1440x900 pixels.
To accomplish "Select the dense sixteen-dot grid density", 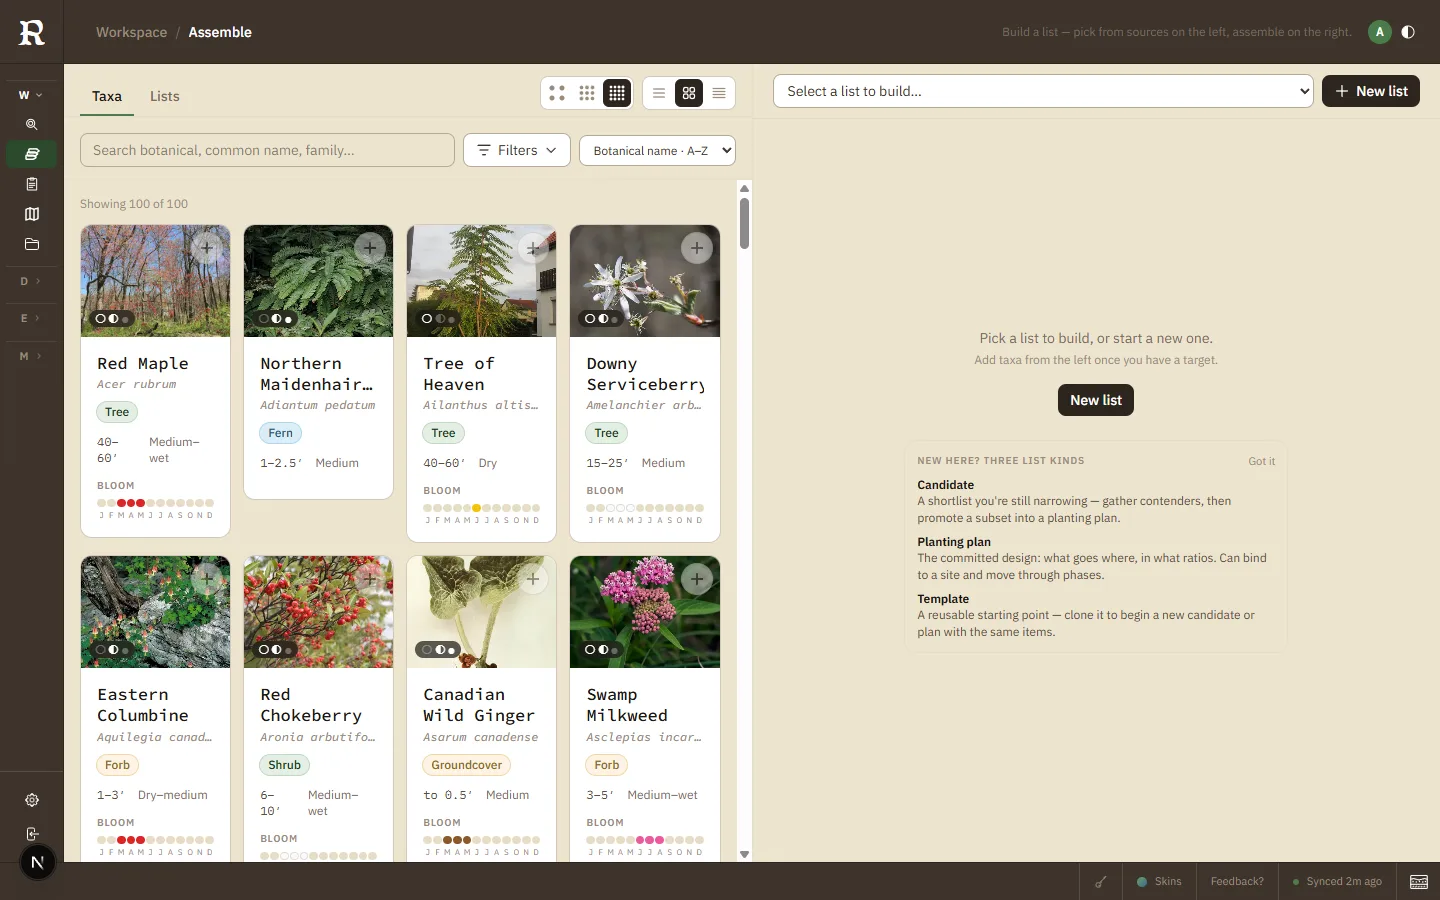I will point(617,93).
